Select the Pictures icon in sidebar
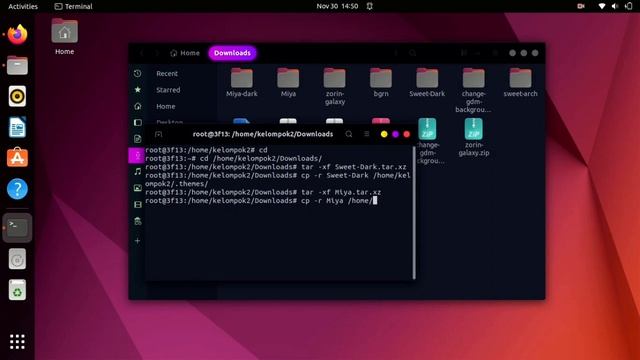The width and height of the screenshot is (640, 360). pos(138,188)
